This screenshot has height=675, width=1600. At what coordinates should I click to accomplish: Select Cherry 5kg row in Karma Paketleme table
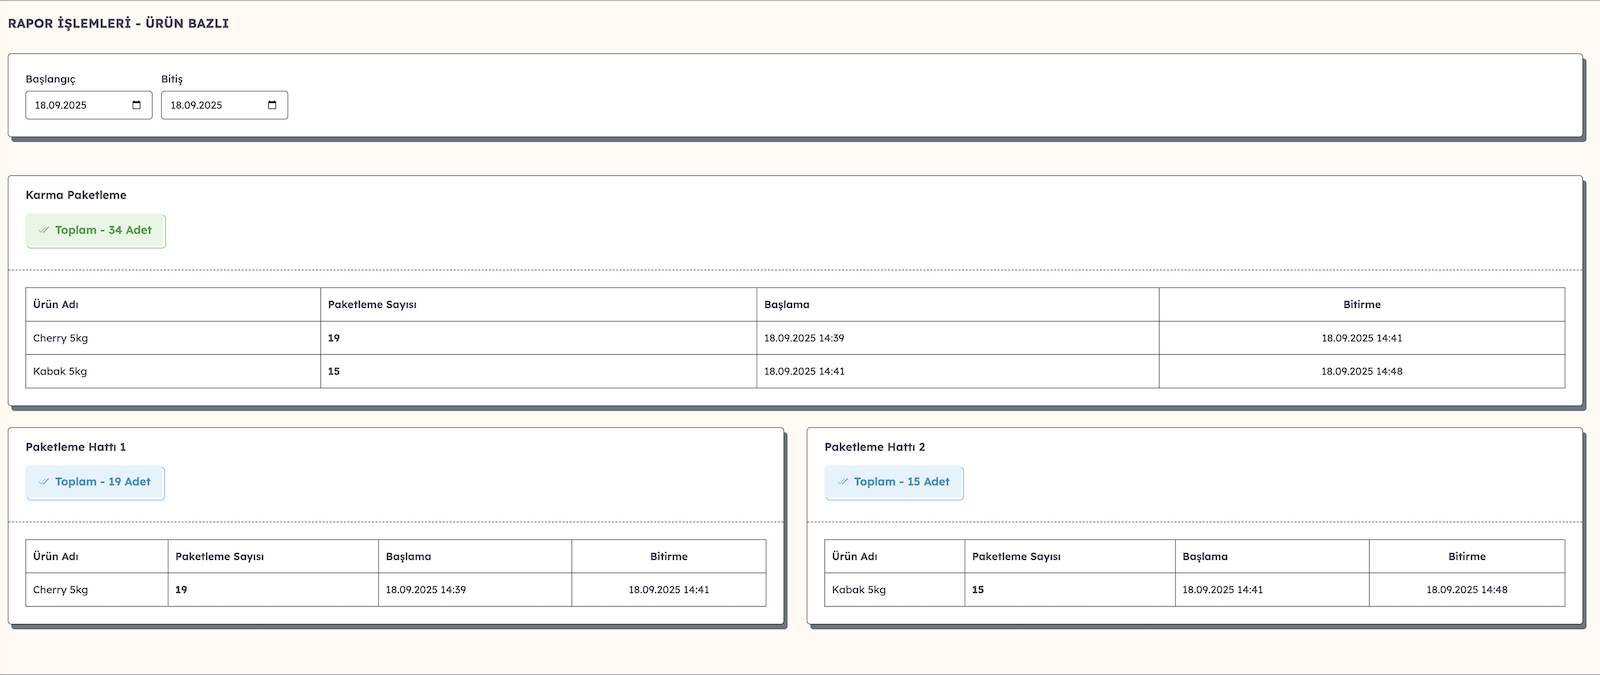[x=60, y=338]
